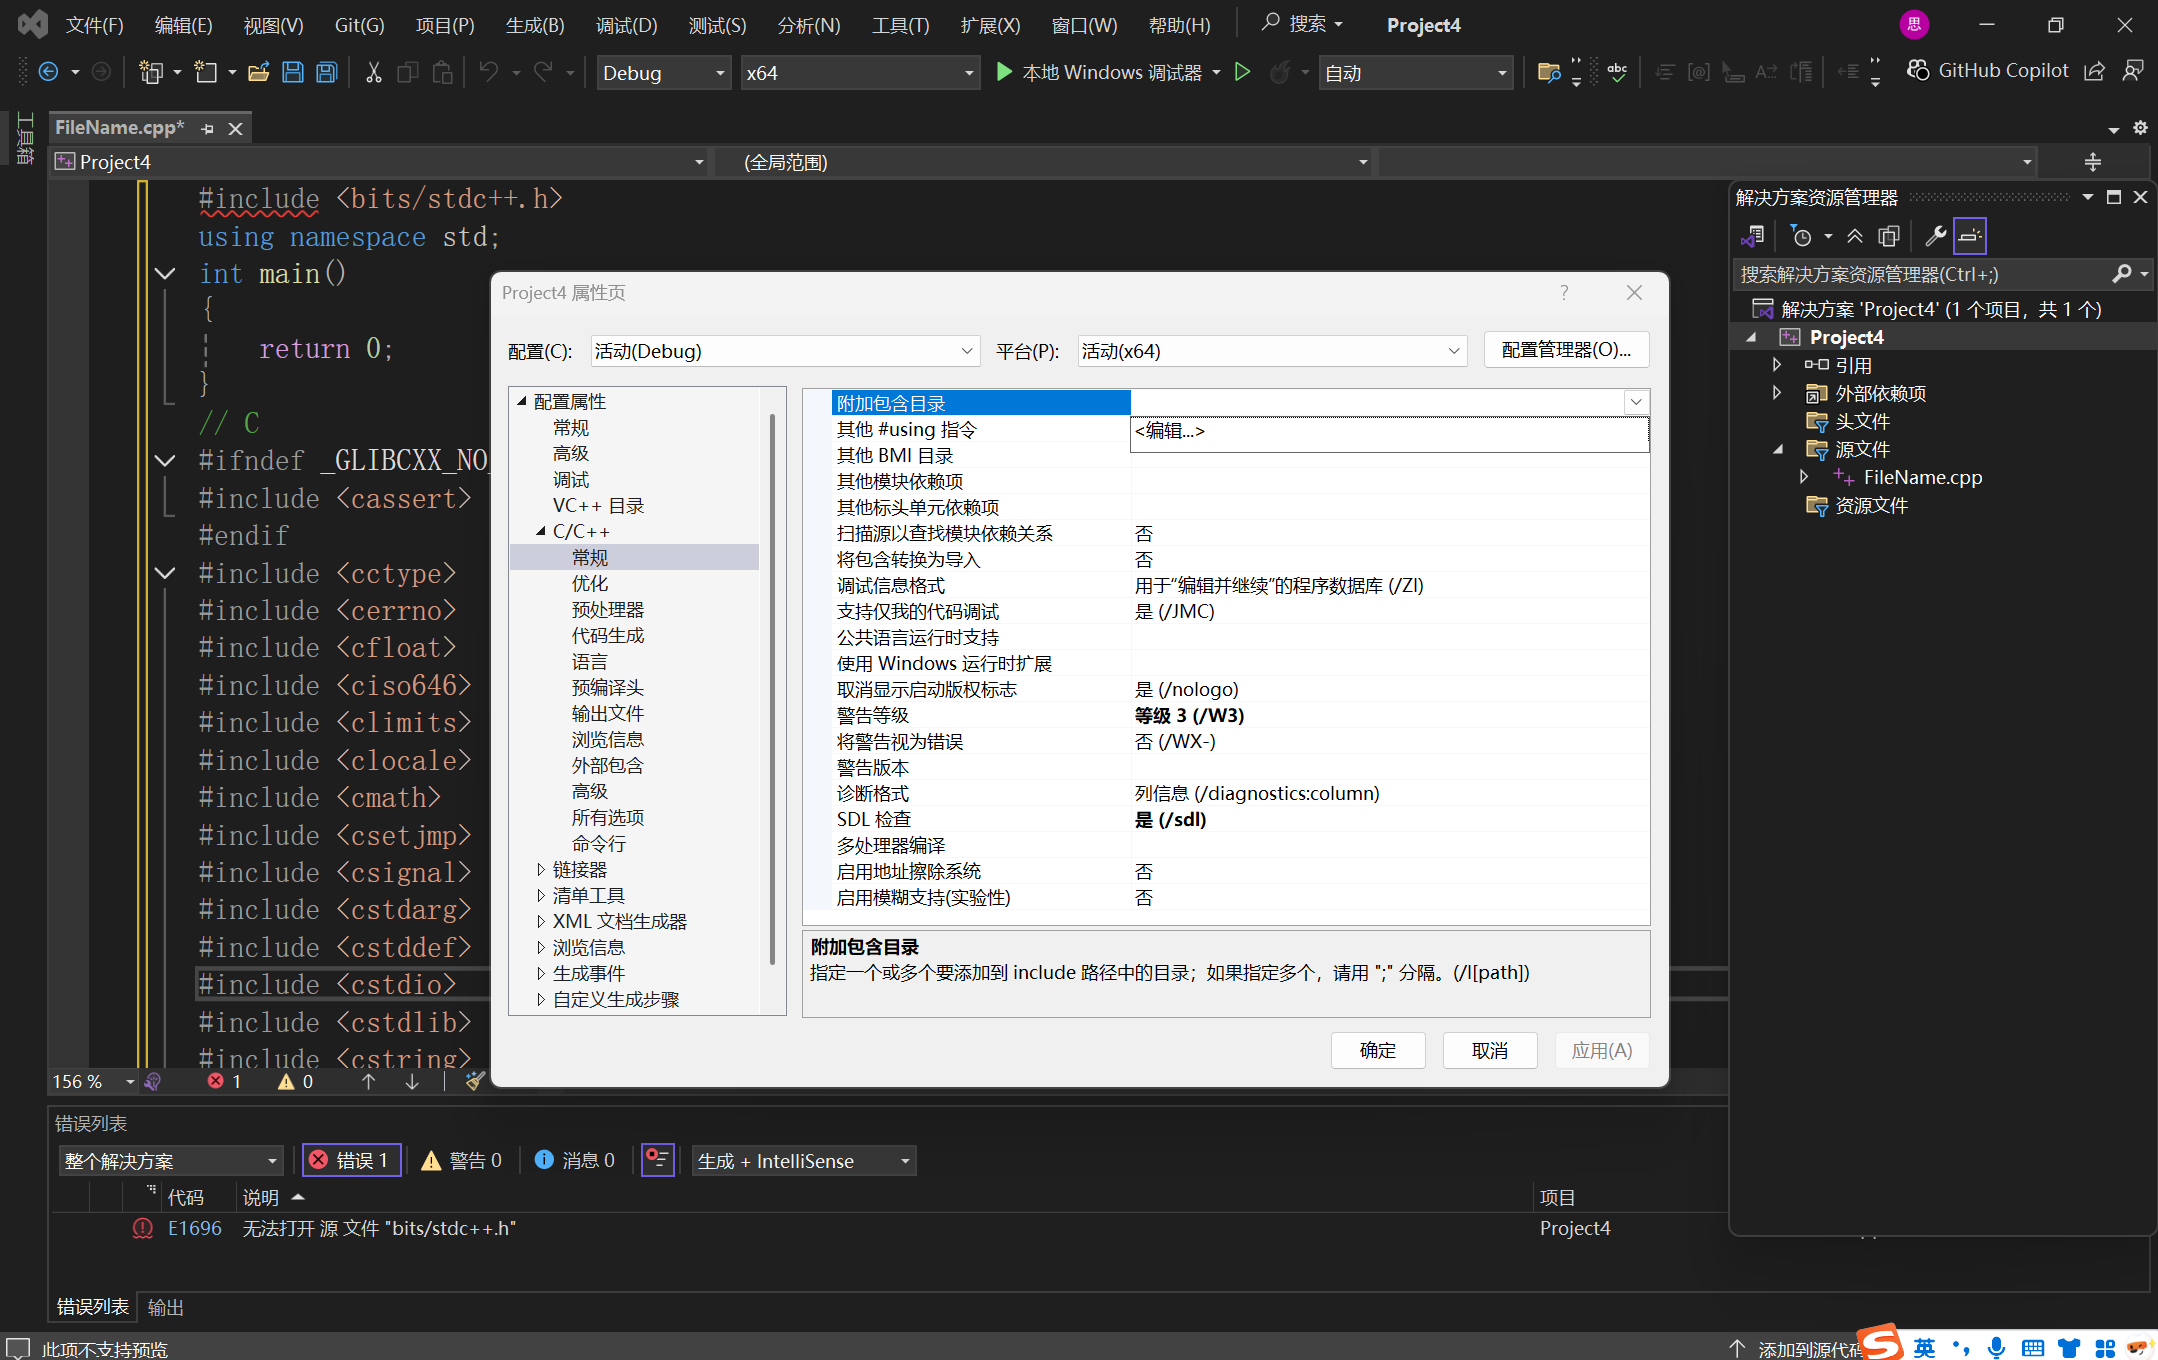This screenshot has width=2158, height=1360.
Task: Click the Save All toolbar icon
Action: click(326, 72)
